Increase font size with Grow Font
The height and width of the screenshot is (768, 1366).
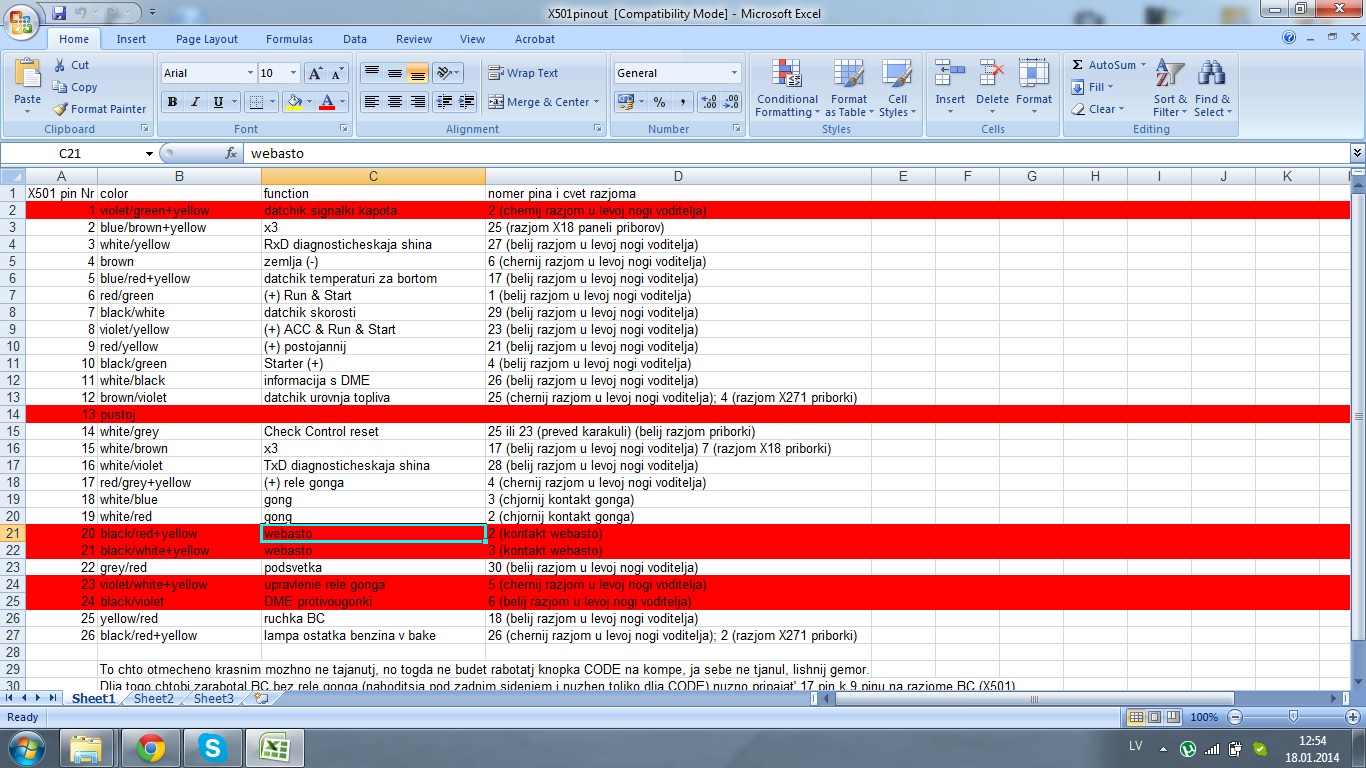[315, 73]
